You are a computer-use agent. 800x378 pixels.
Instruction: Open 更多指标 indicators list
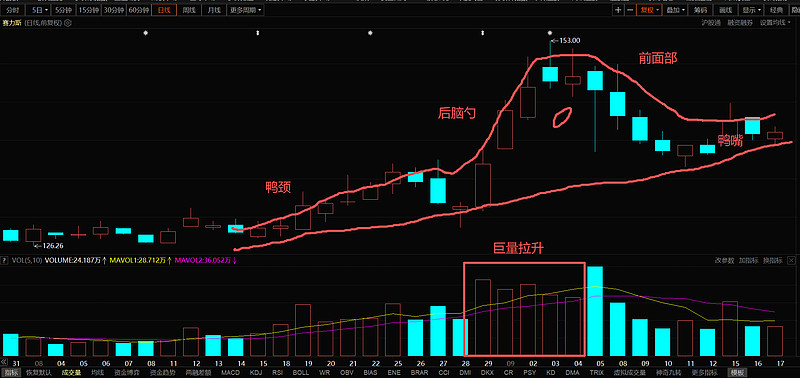[x=703, y=373]
